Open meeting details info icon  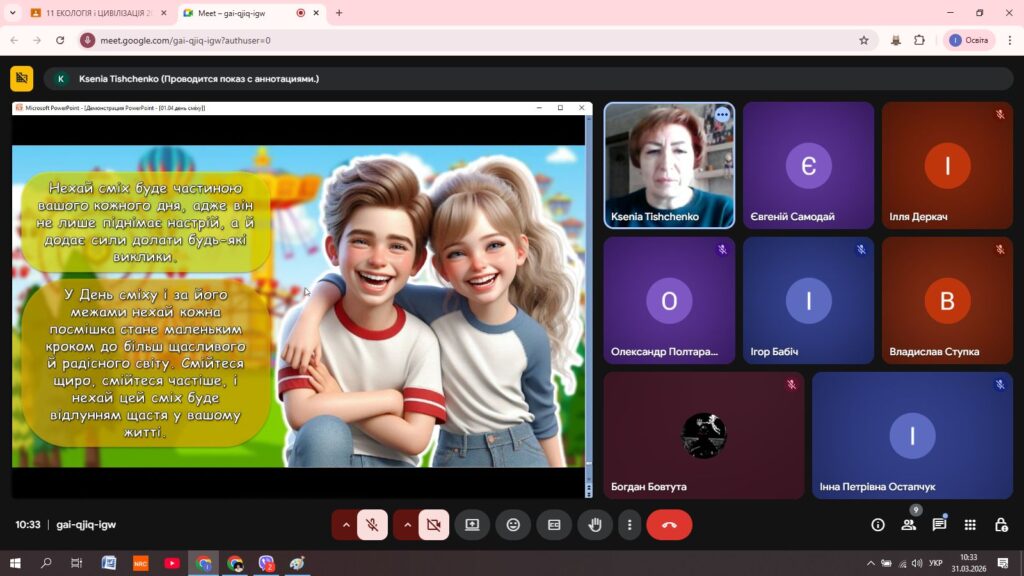pyautogui.click(x=878, y=525)
